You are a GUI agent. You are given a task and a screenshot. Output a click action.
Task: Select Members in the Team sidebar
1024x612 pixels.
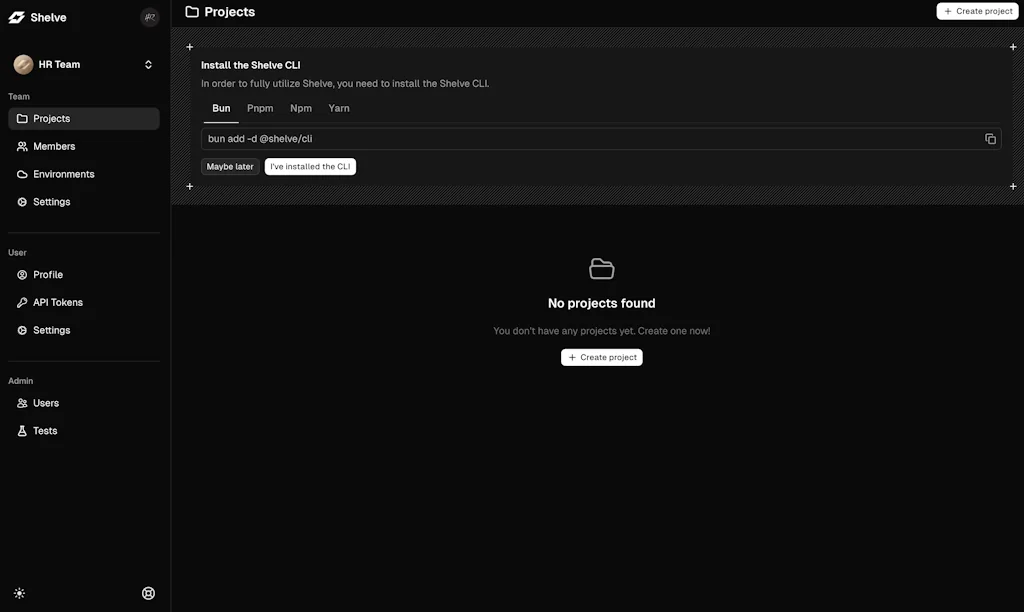coord(55,146)
